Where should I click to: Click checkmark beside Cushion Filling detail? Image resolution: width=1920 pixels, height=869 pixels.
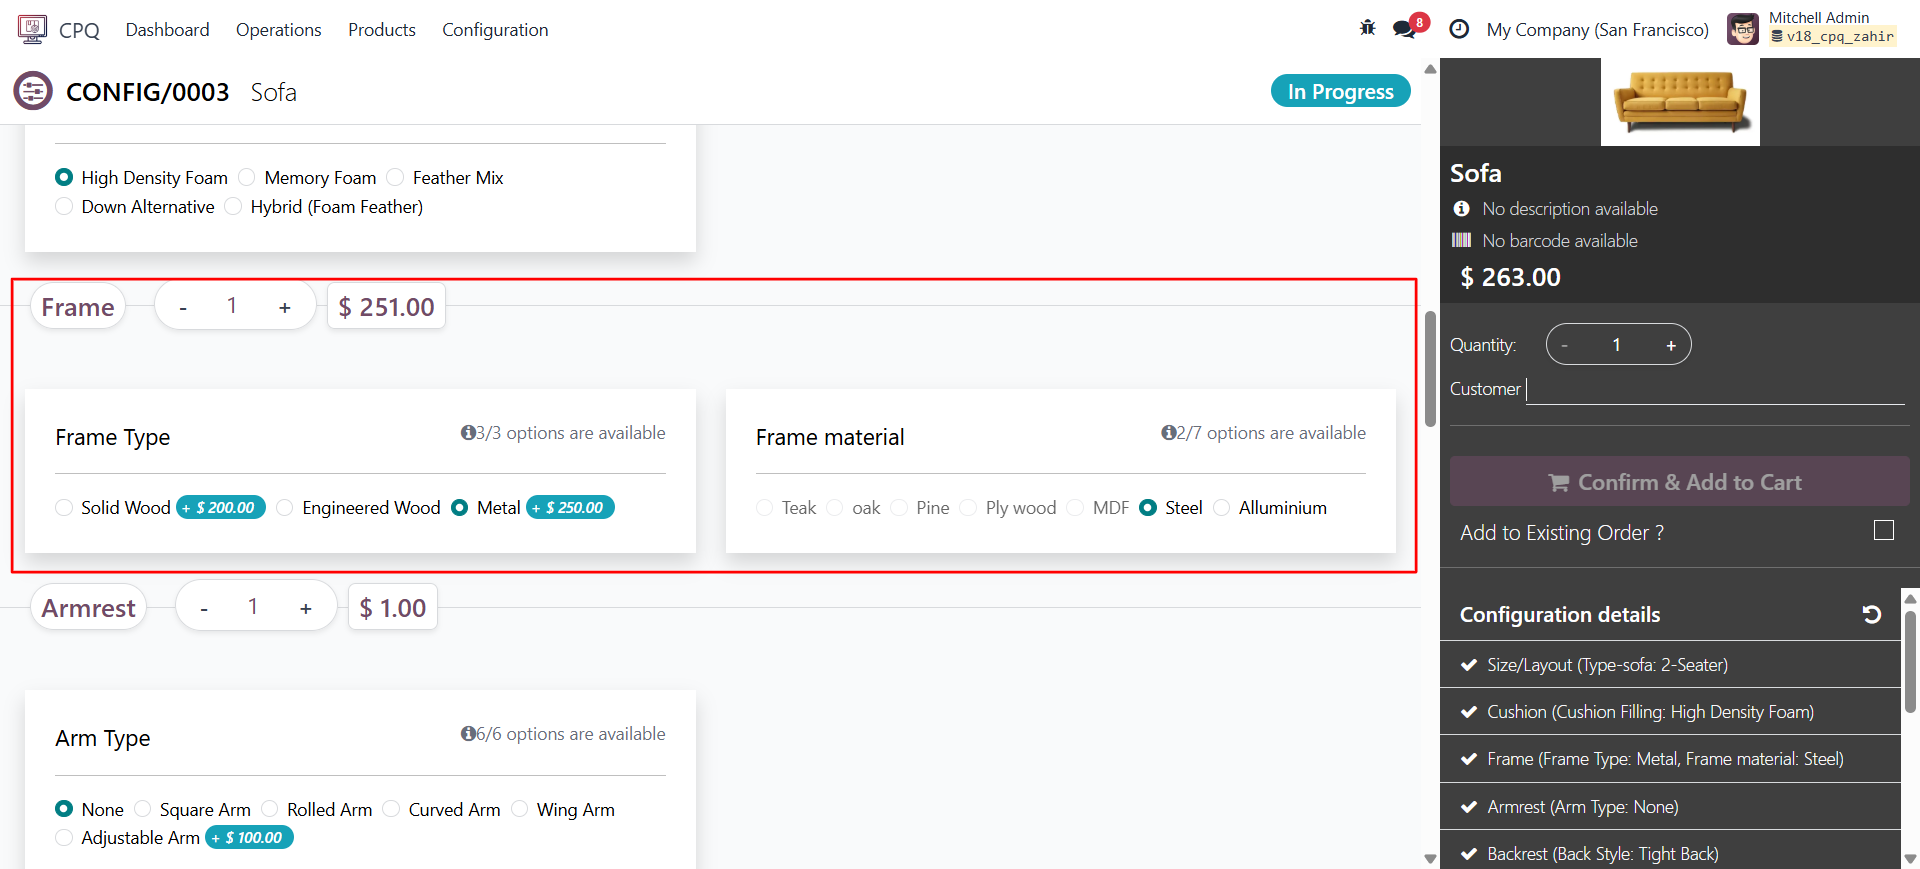pos(1469,712)
